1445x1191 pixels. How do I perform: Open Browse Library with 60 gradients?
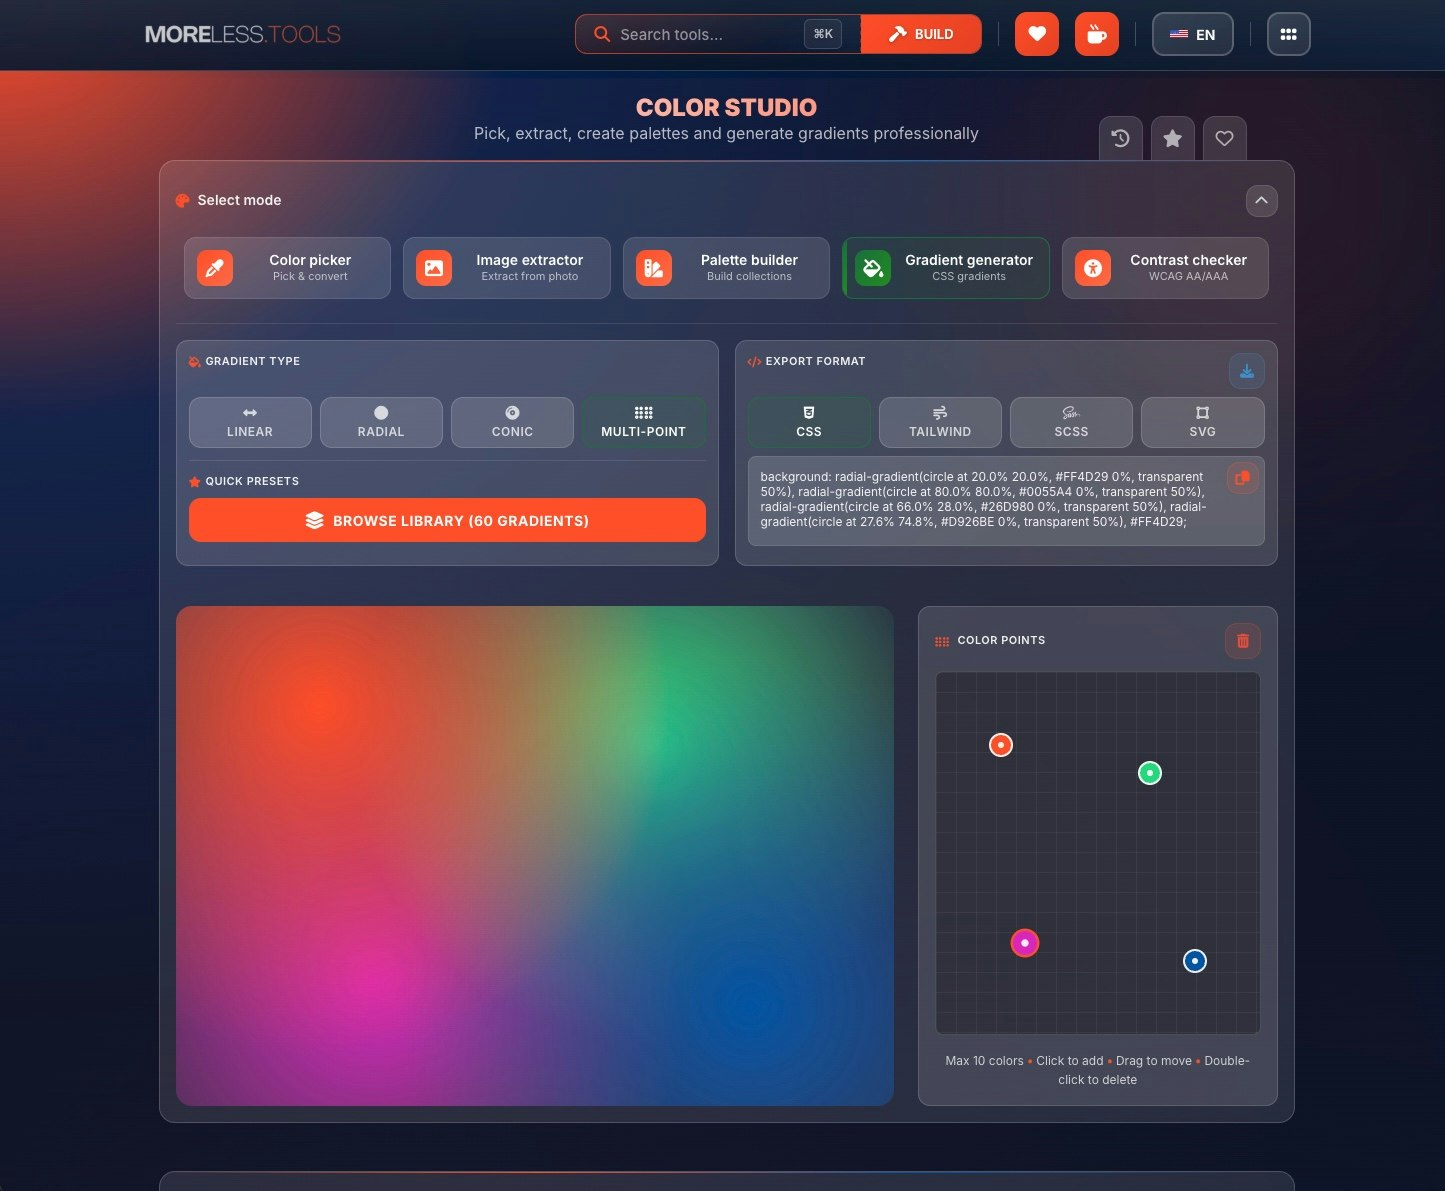(447, 520)
